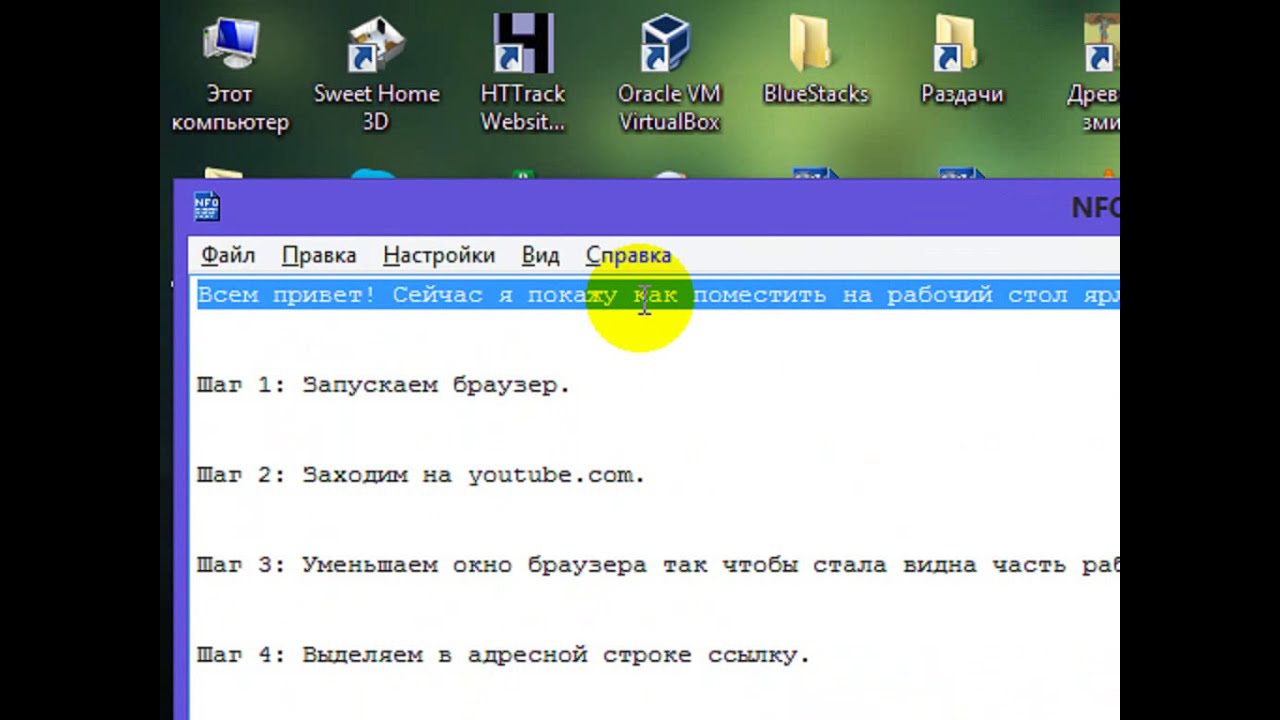
Task: Click the highlighted line 'Всем привет!'
Action: pos(658,295)
